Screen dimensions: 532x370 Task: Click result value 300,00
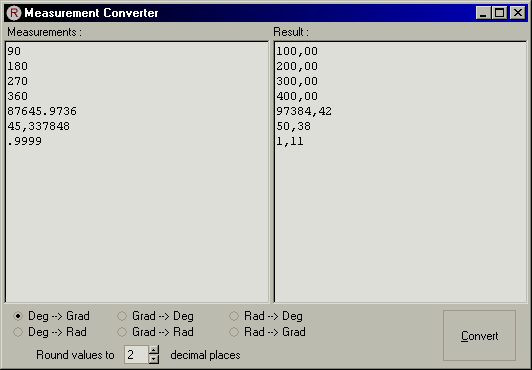coord(297,81)
